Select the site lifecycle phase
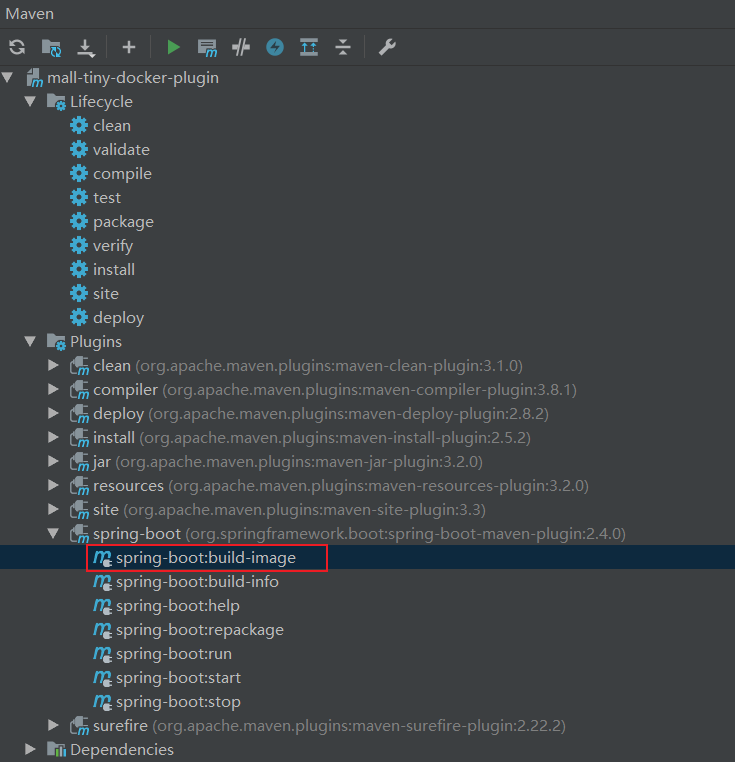 105,294
